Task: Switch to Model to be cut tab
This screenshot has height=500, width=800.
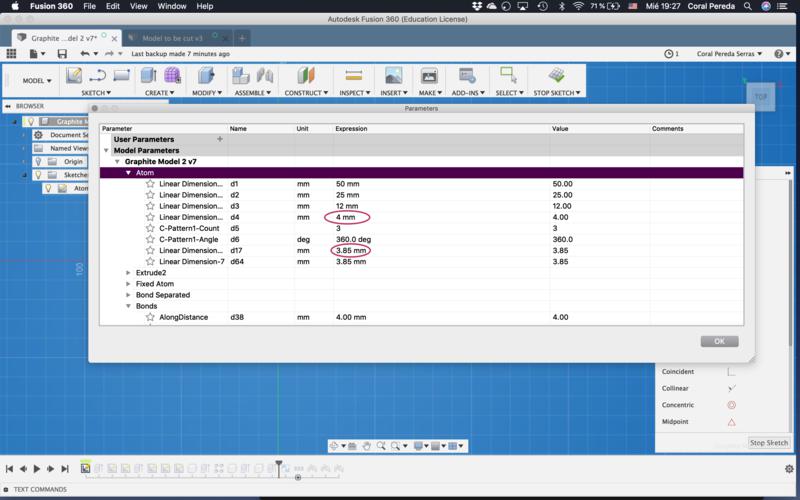Action: [x=172, y=38]
